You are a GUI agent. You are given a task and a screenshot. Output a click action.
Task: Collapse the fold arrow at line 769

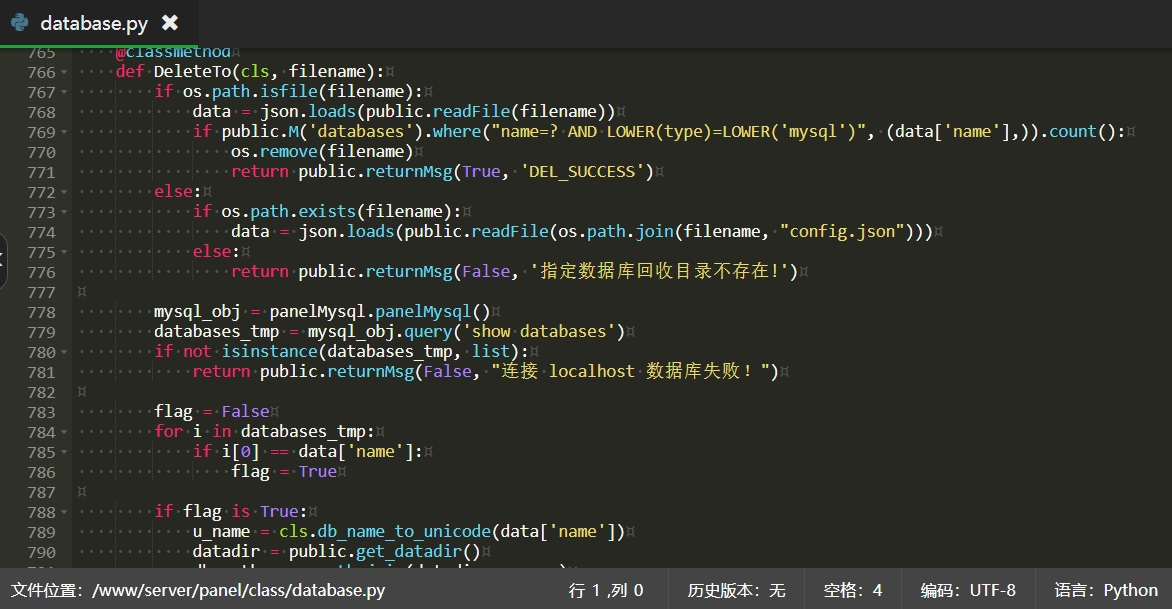coord(64,132)
